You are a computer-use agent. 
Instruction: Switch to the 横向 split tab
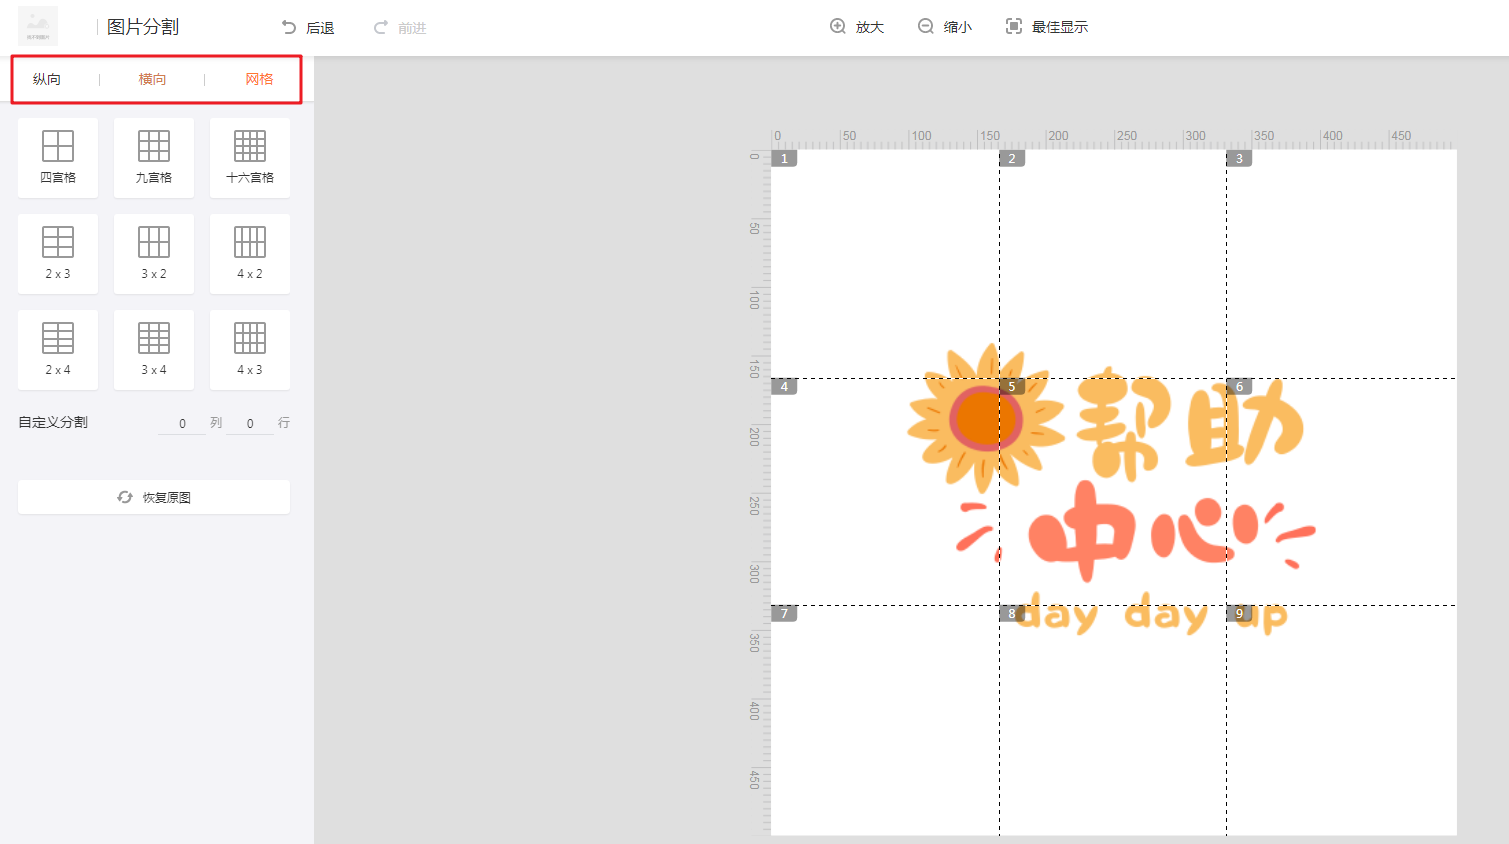(153, 79)
